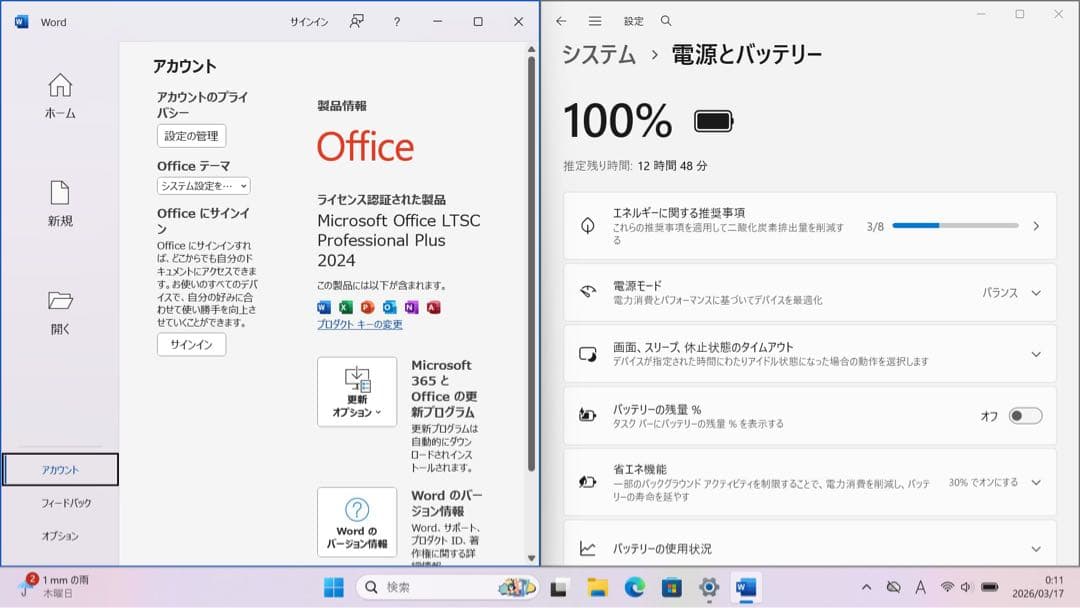Click the taskbar search box
The image size is (1080, 608).
click(x=440, y=587)
